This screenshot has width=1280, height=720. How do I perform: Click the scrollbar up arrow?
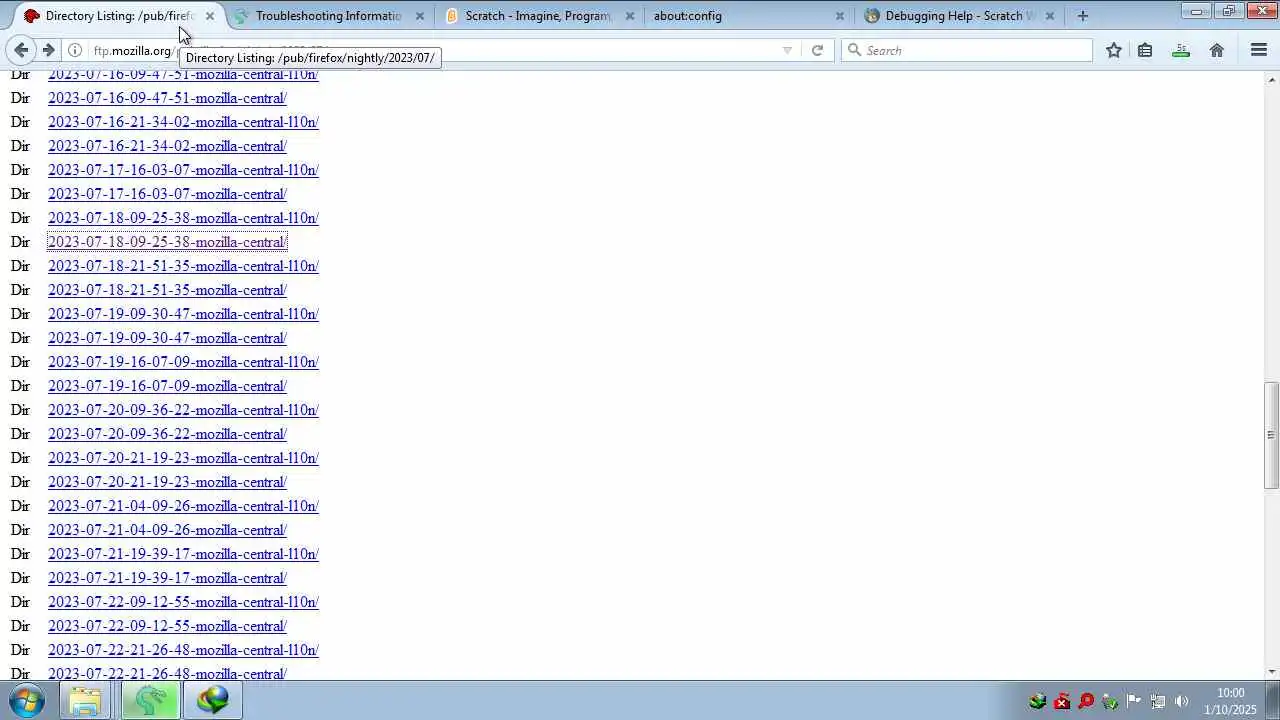[1271, 78]
